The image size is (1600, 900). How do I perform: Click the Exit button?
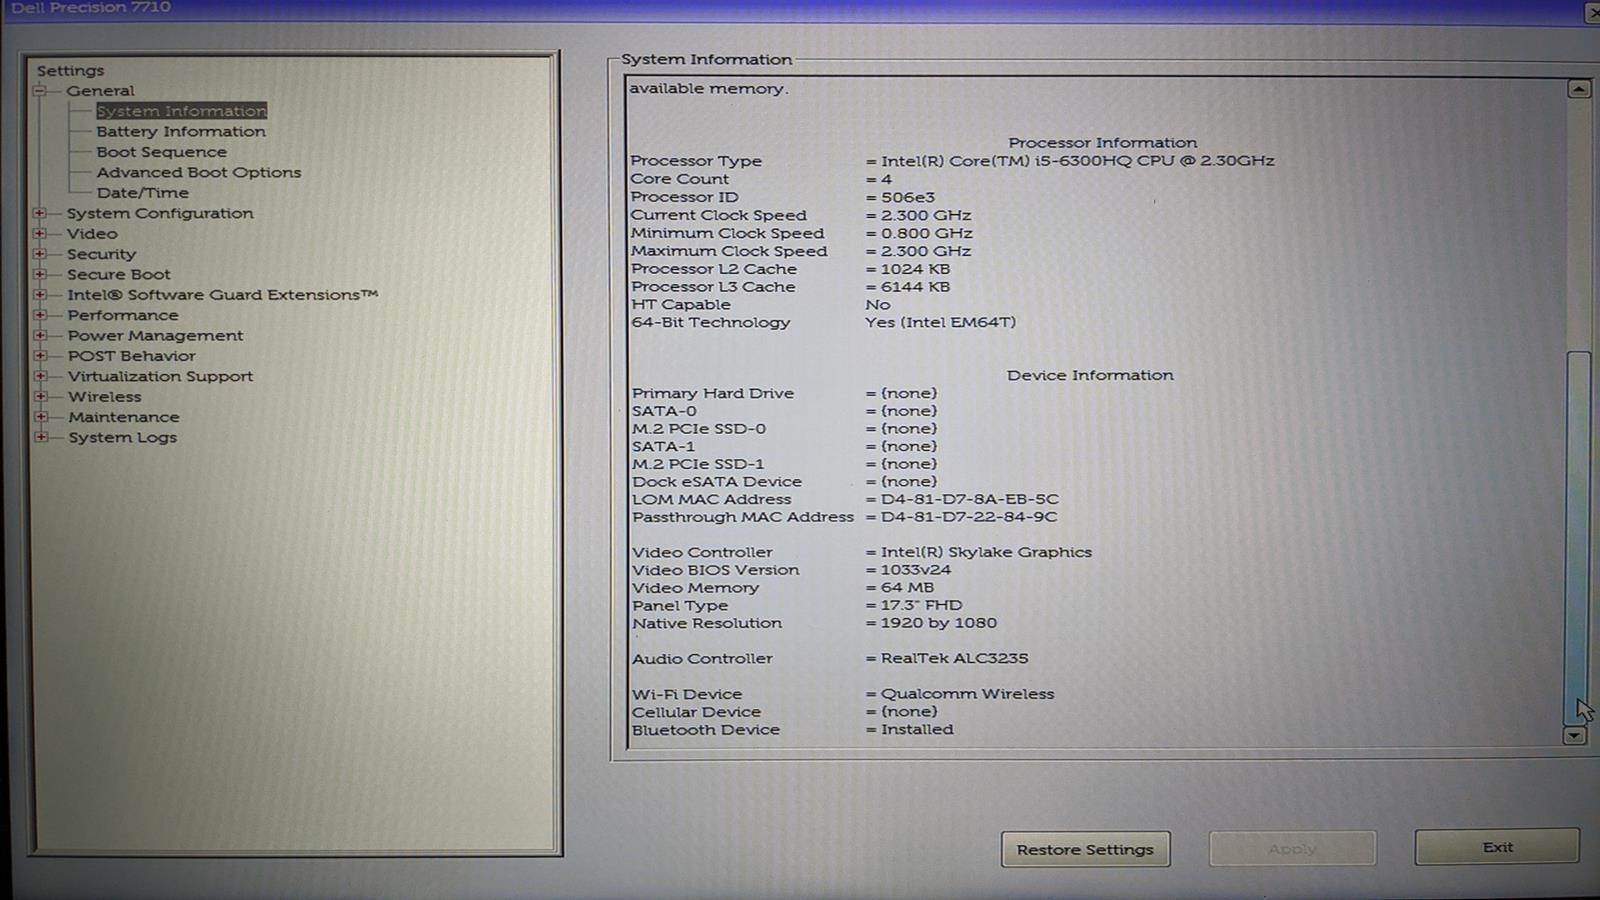click(x=1497, y=847)
